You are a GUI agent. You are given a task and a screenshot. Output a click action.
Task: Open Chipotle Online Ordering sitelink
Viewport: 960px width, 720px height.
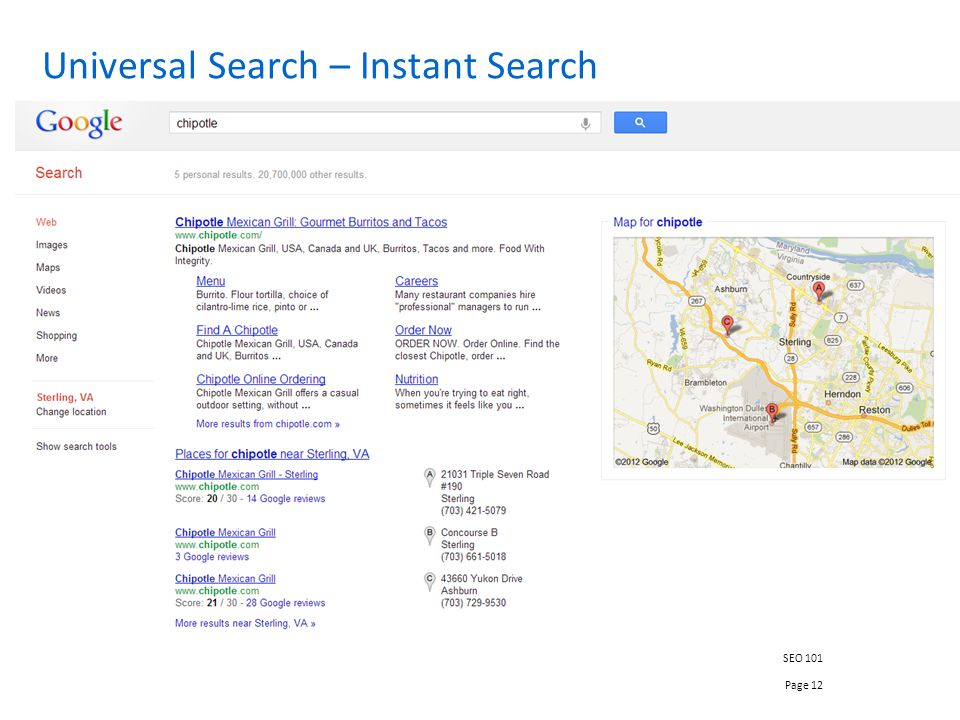click(261, 379)
